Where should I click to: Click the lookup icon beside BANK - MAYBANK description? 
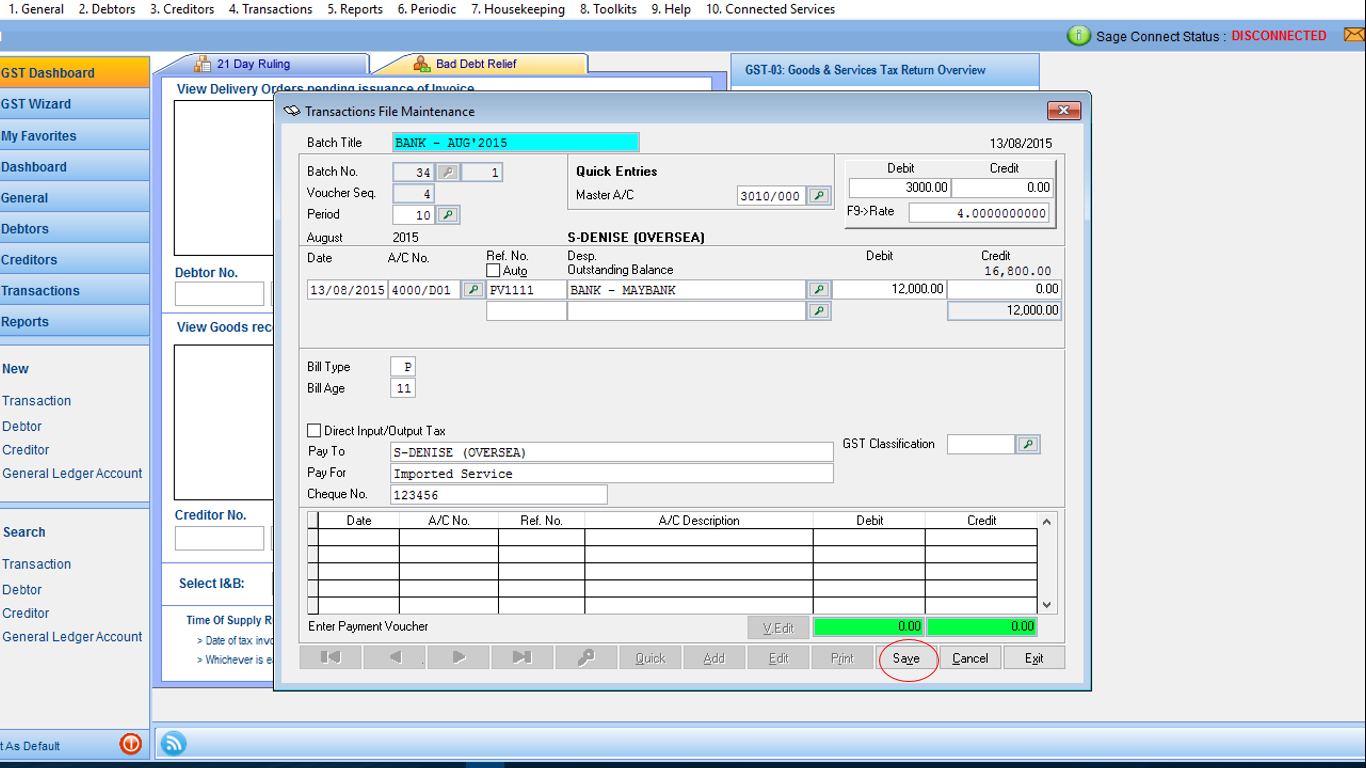click(819, 289)
